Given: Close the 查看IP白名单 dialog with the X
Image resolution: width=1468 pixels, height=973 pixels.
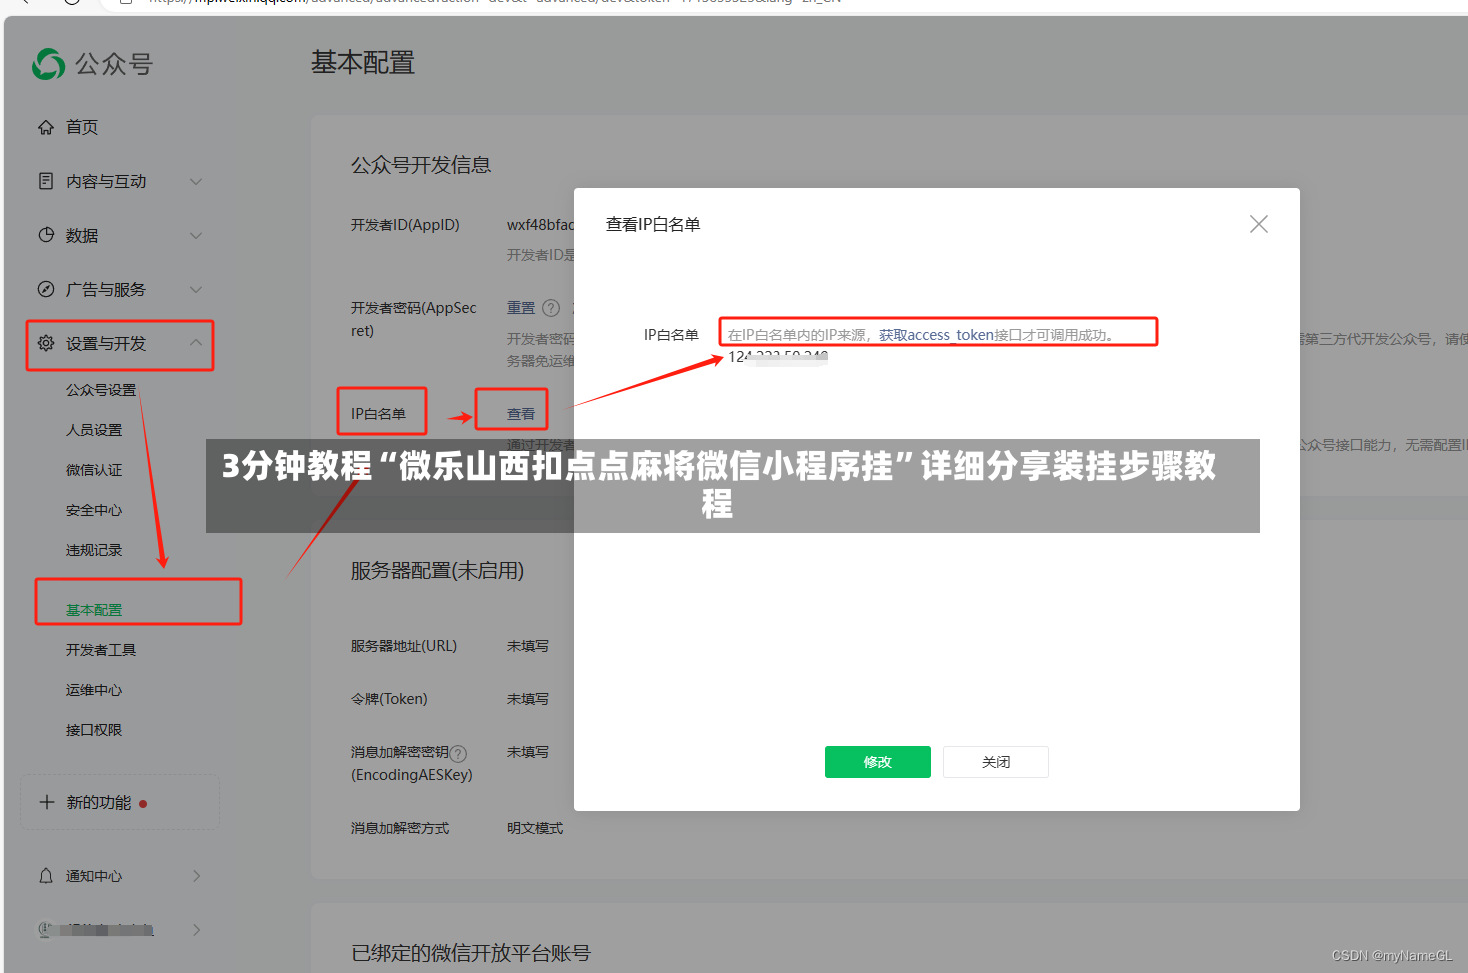Looking at the screenshot, I should (x=1259, y=224).
